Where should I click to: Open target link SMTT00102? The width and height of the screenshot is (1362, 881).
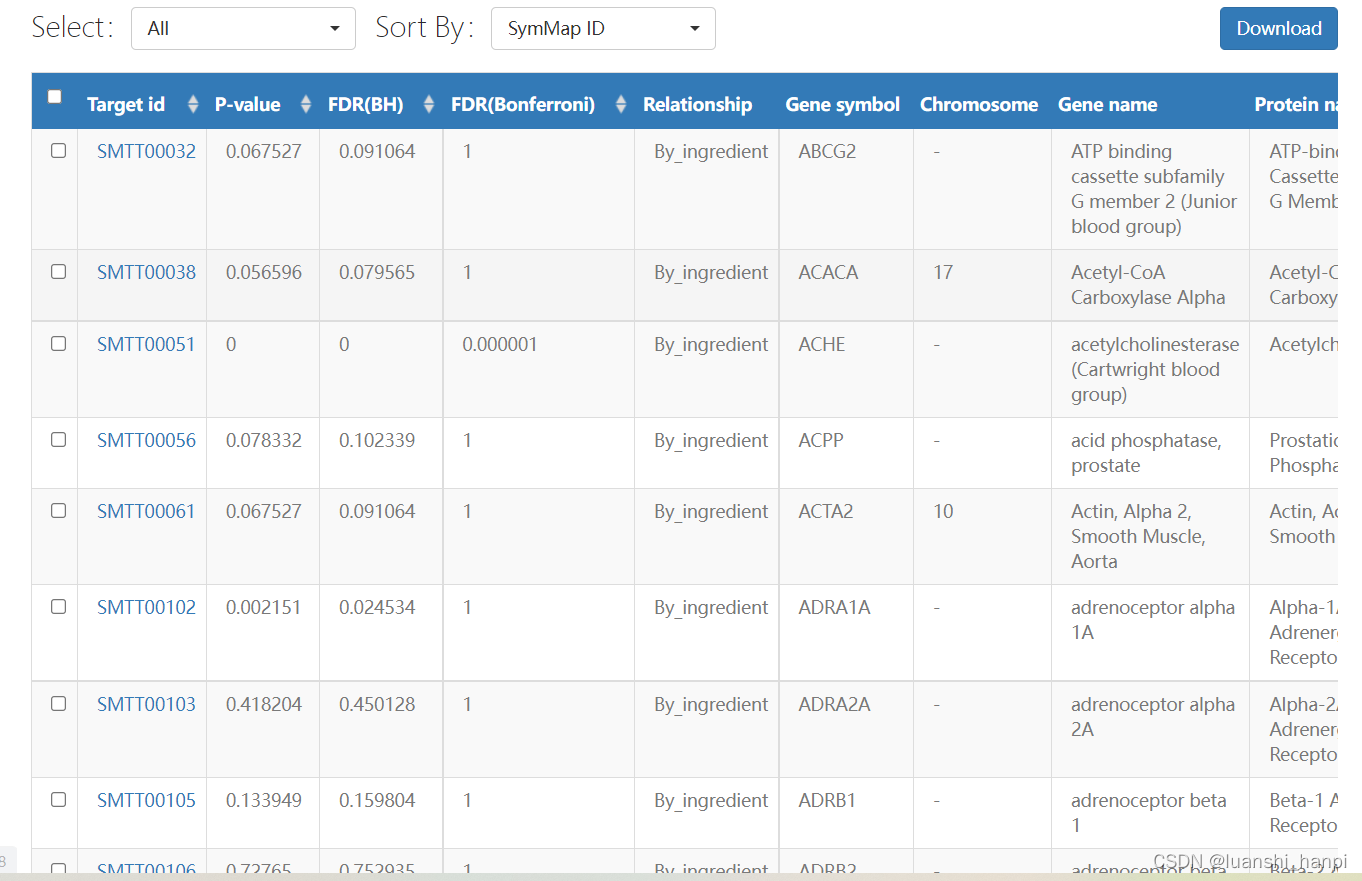click(x=146, y=607)
